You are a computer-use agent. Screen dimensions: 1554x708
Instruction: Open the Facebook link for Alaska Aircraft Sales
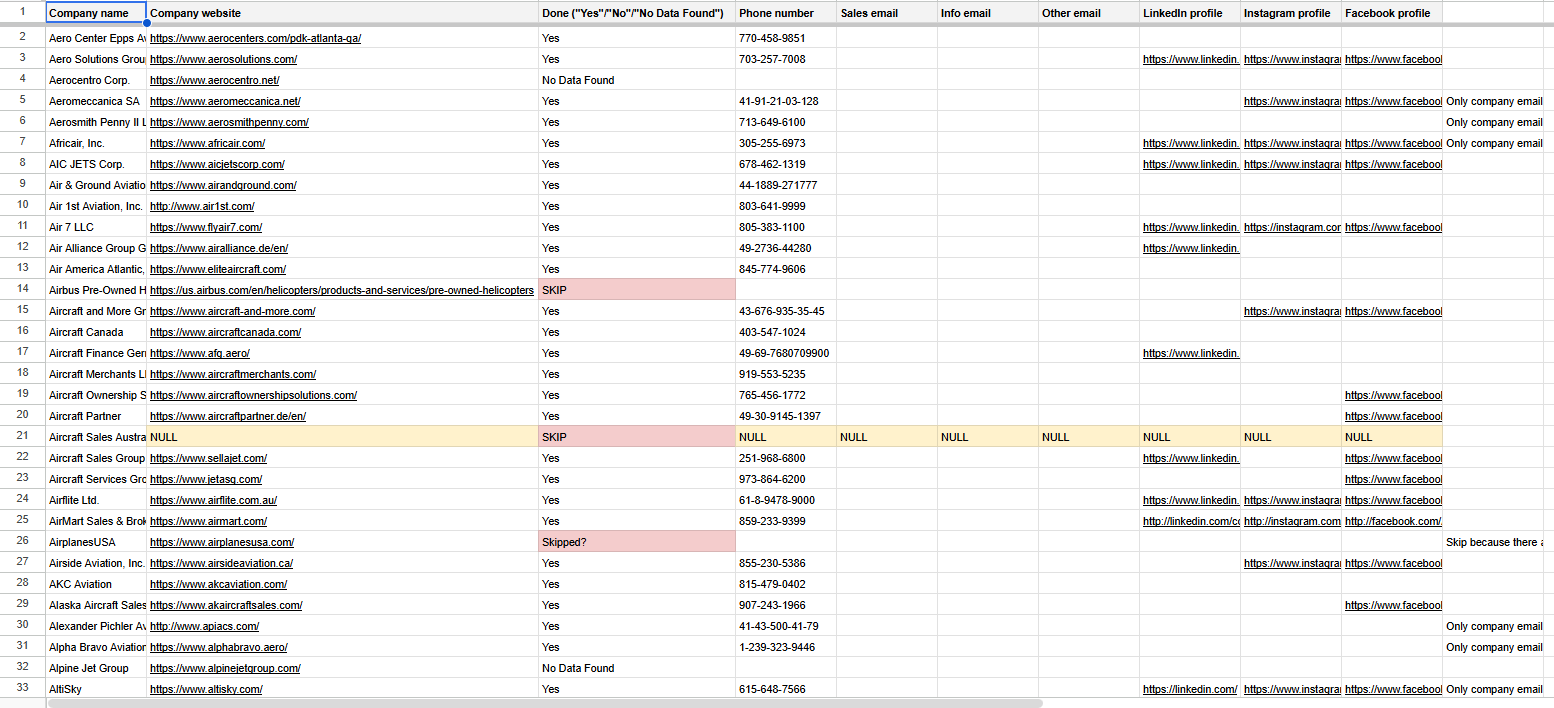(1394, 605)
